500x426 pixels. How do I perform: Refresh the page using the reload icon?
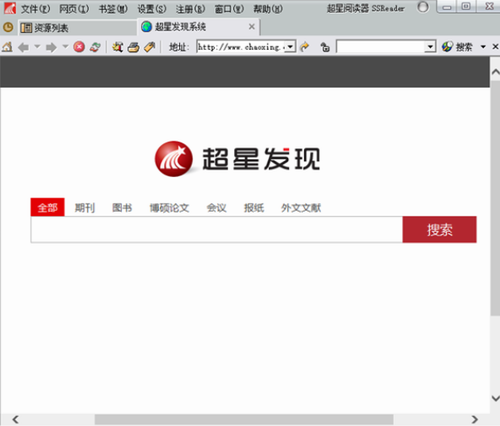(x=95, y=47)
